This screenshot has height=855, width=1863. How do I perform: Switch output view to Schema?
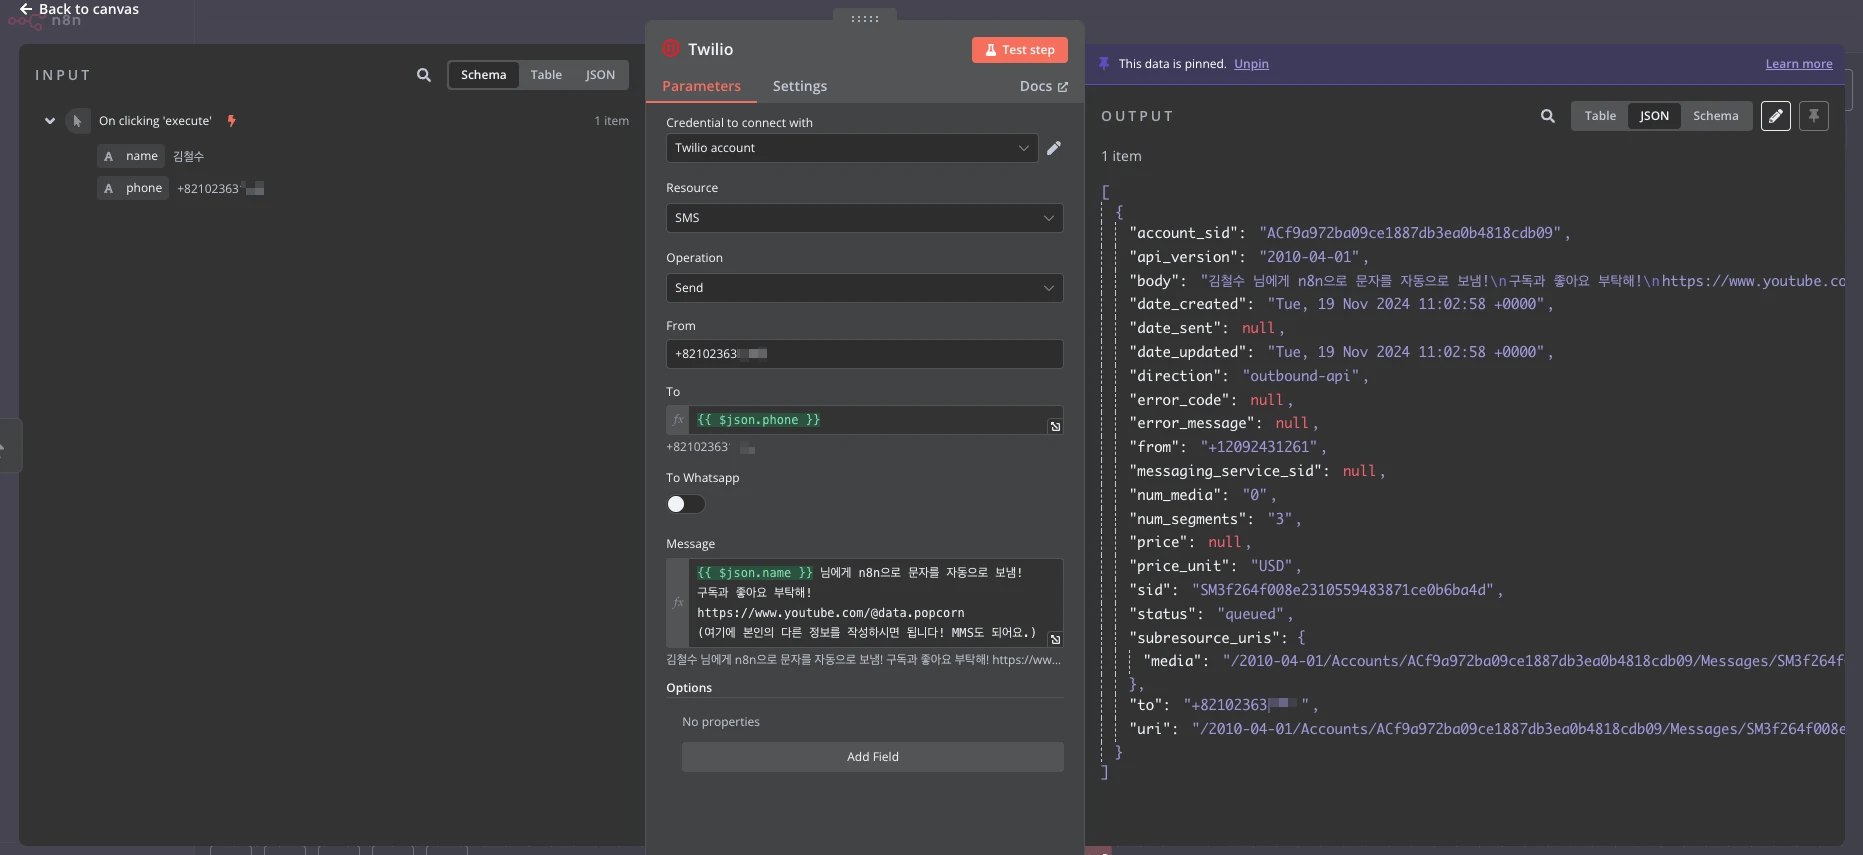coord(1716,116)
